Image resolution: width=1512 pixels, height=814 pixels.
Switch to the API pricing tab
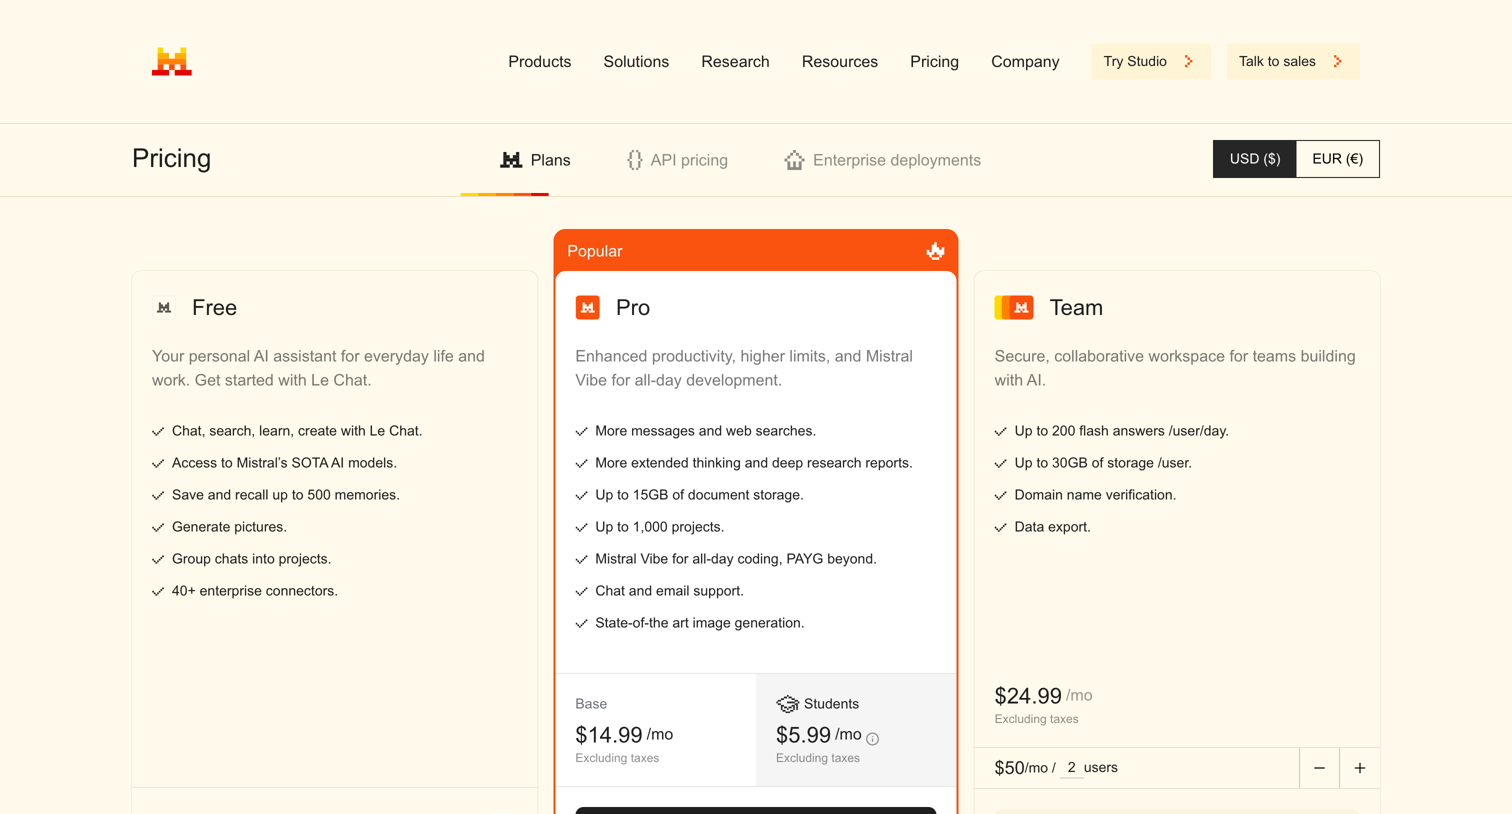pyautogui.click(x=677, y=160)
